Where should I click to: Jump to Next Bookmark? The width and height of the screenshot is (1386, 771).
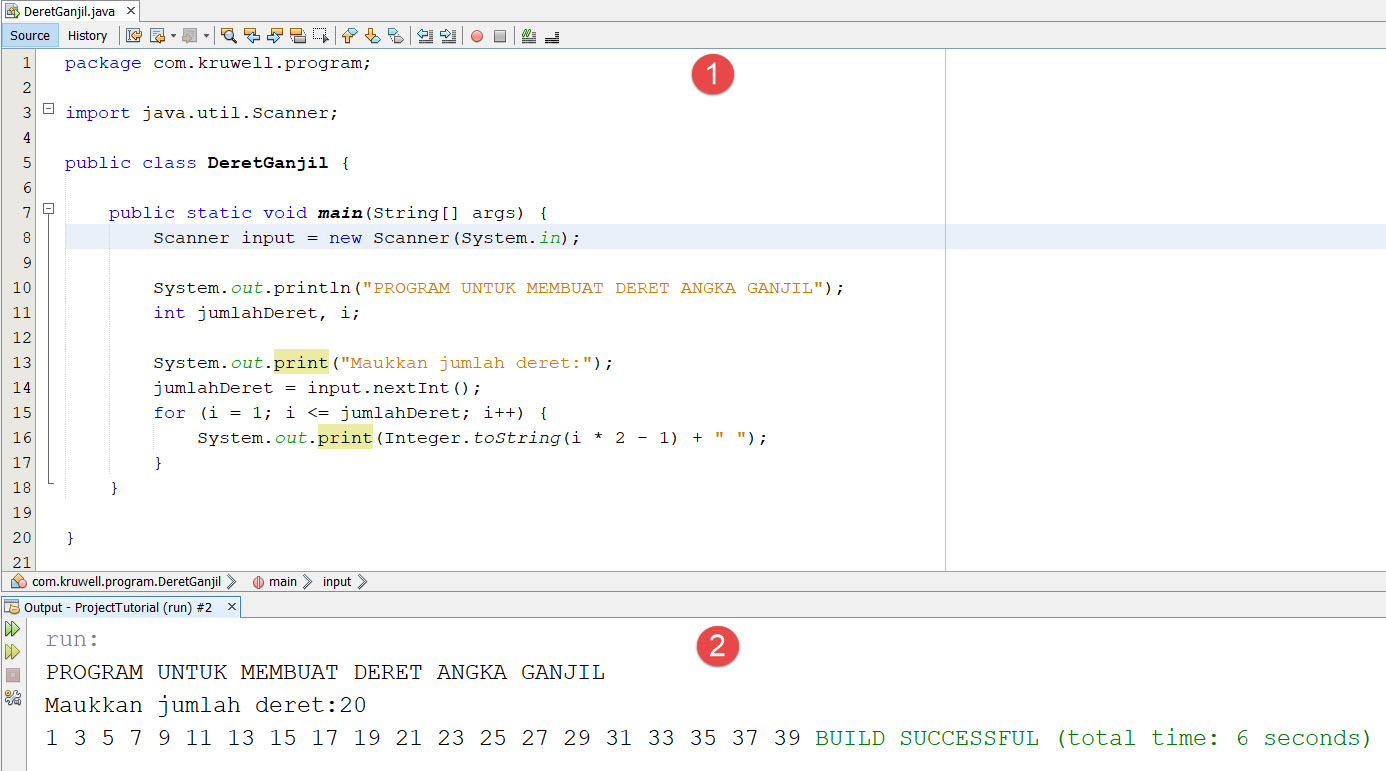tap(372, 36)
